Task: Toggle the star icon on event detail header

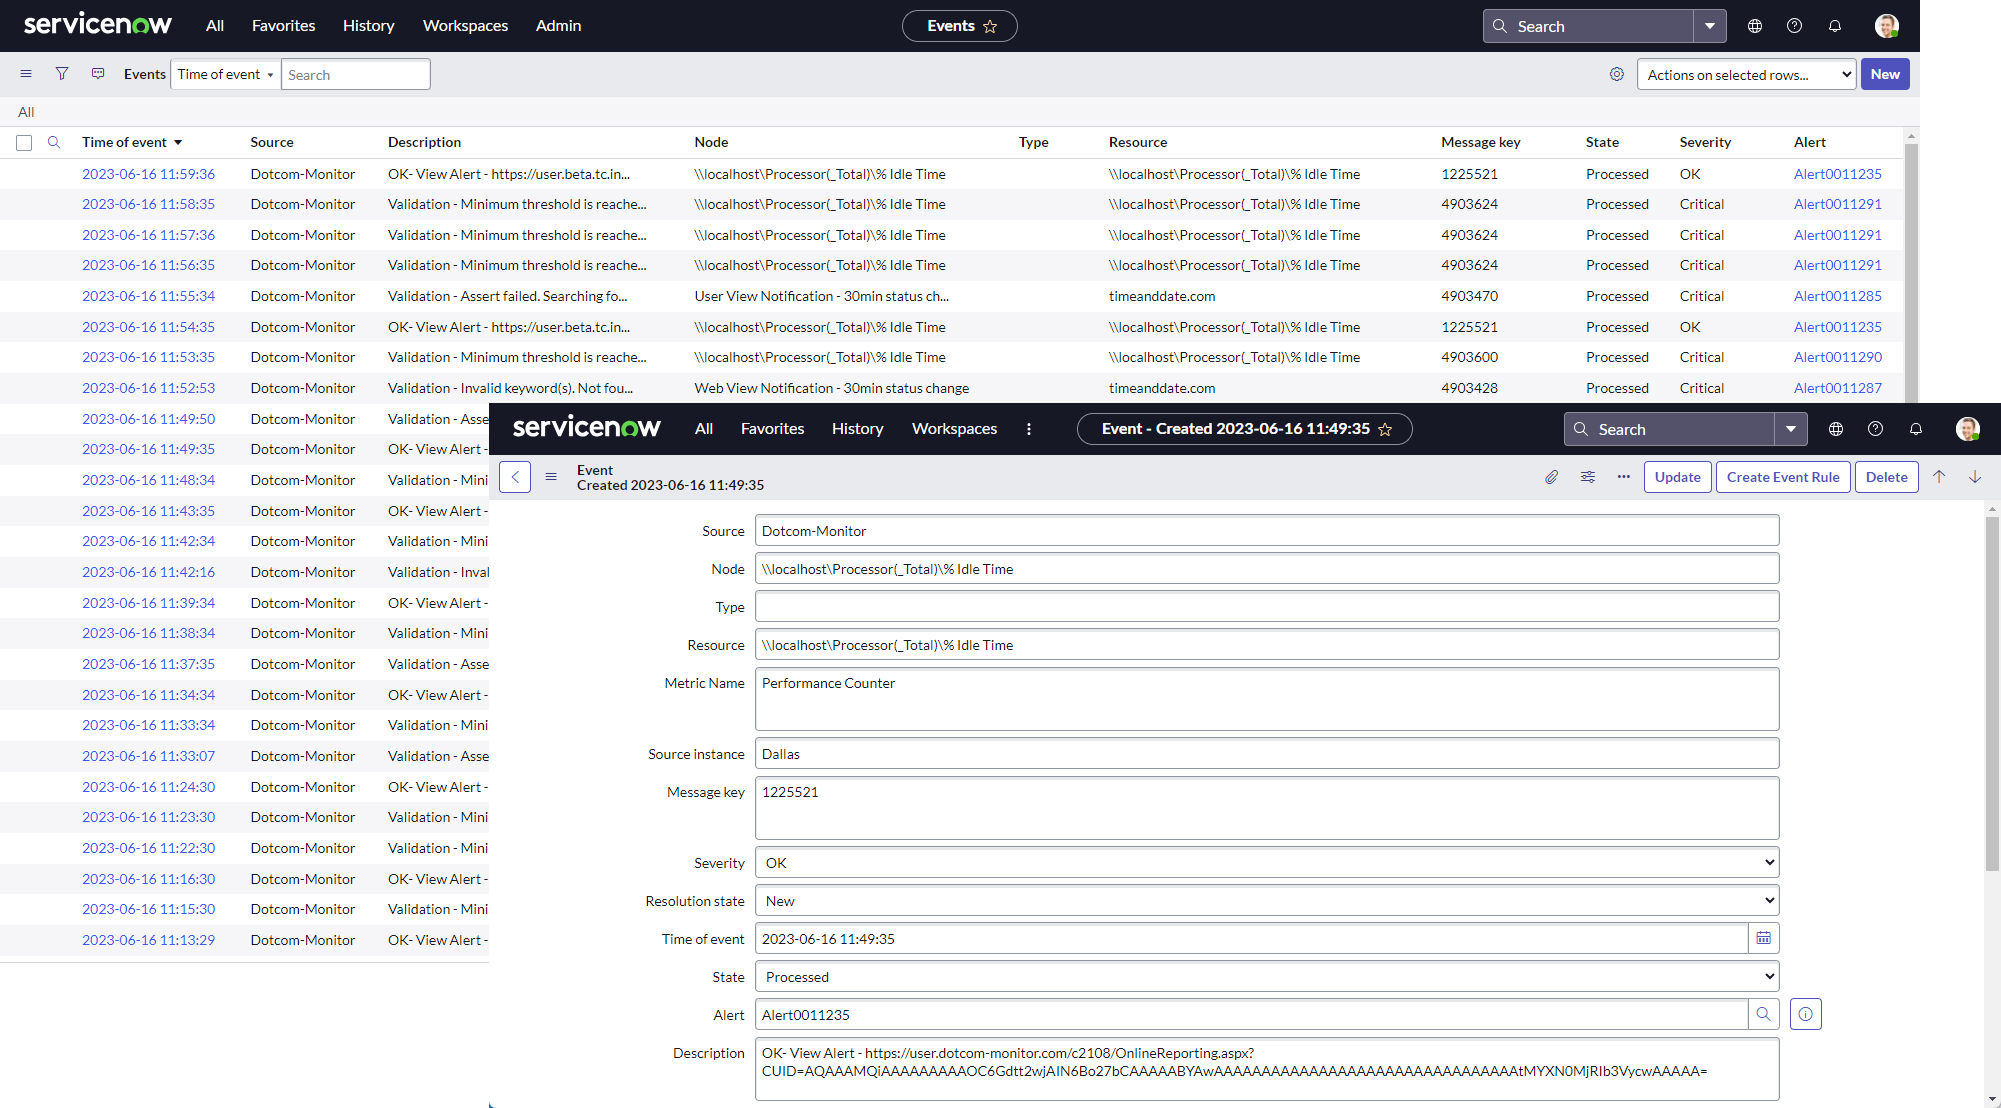Action: pyautogui.click(x=1389, y=428)
